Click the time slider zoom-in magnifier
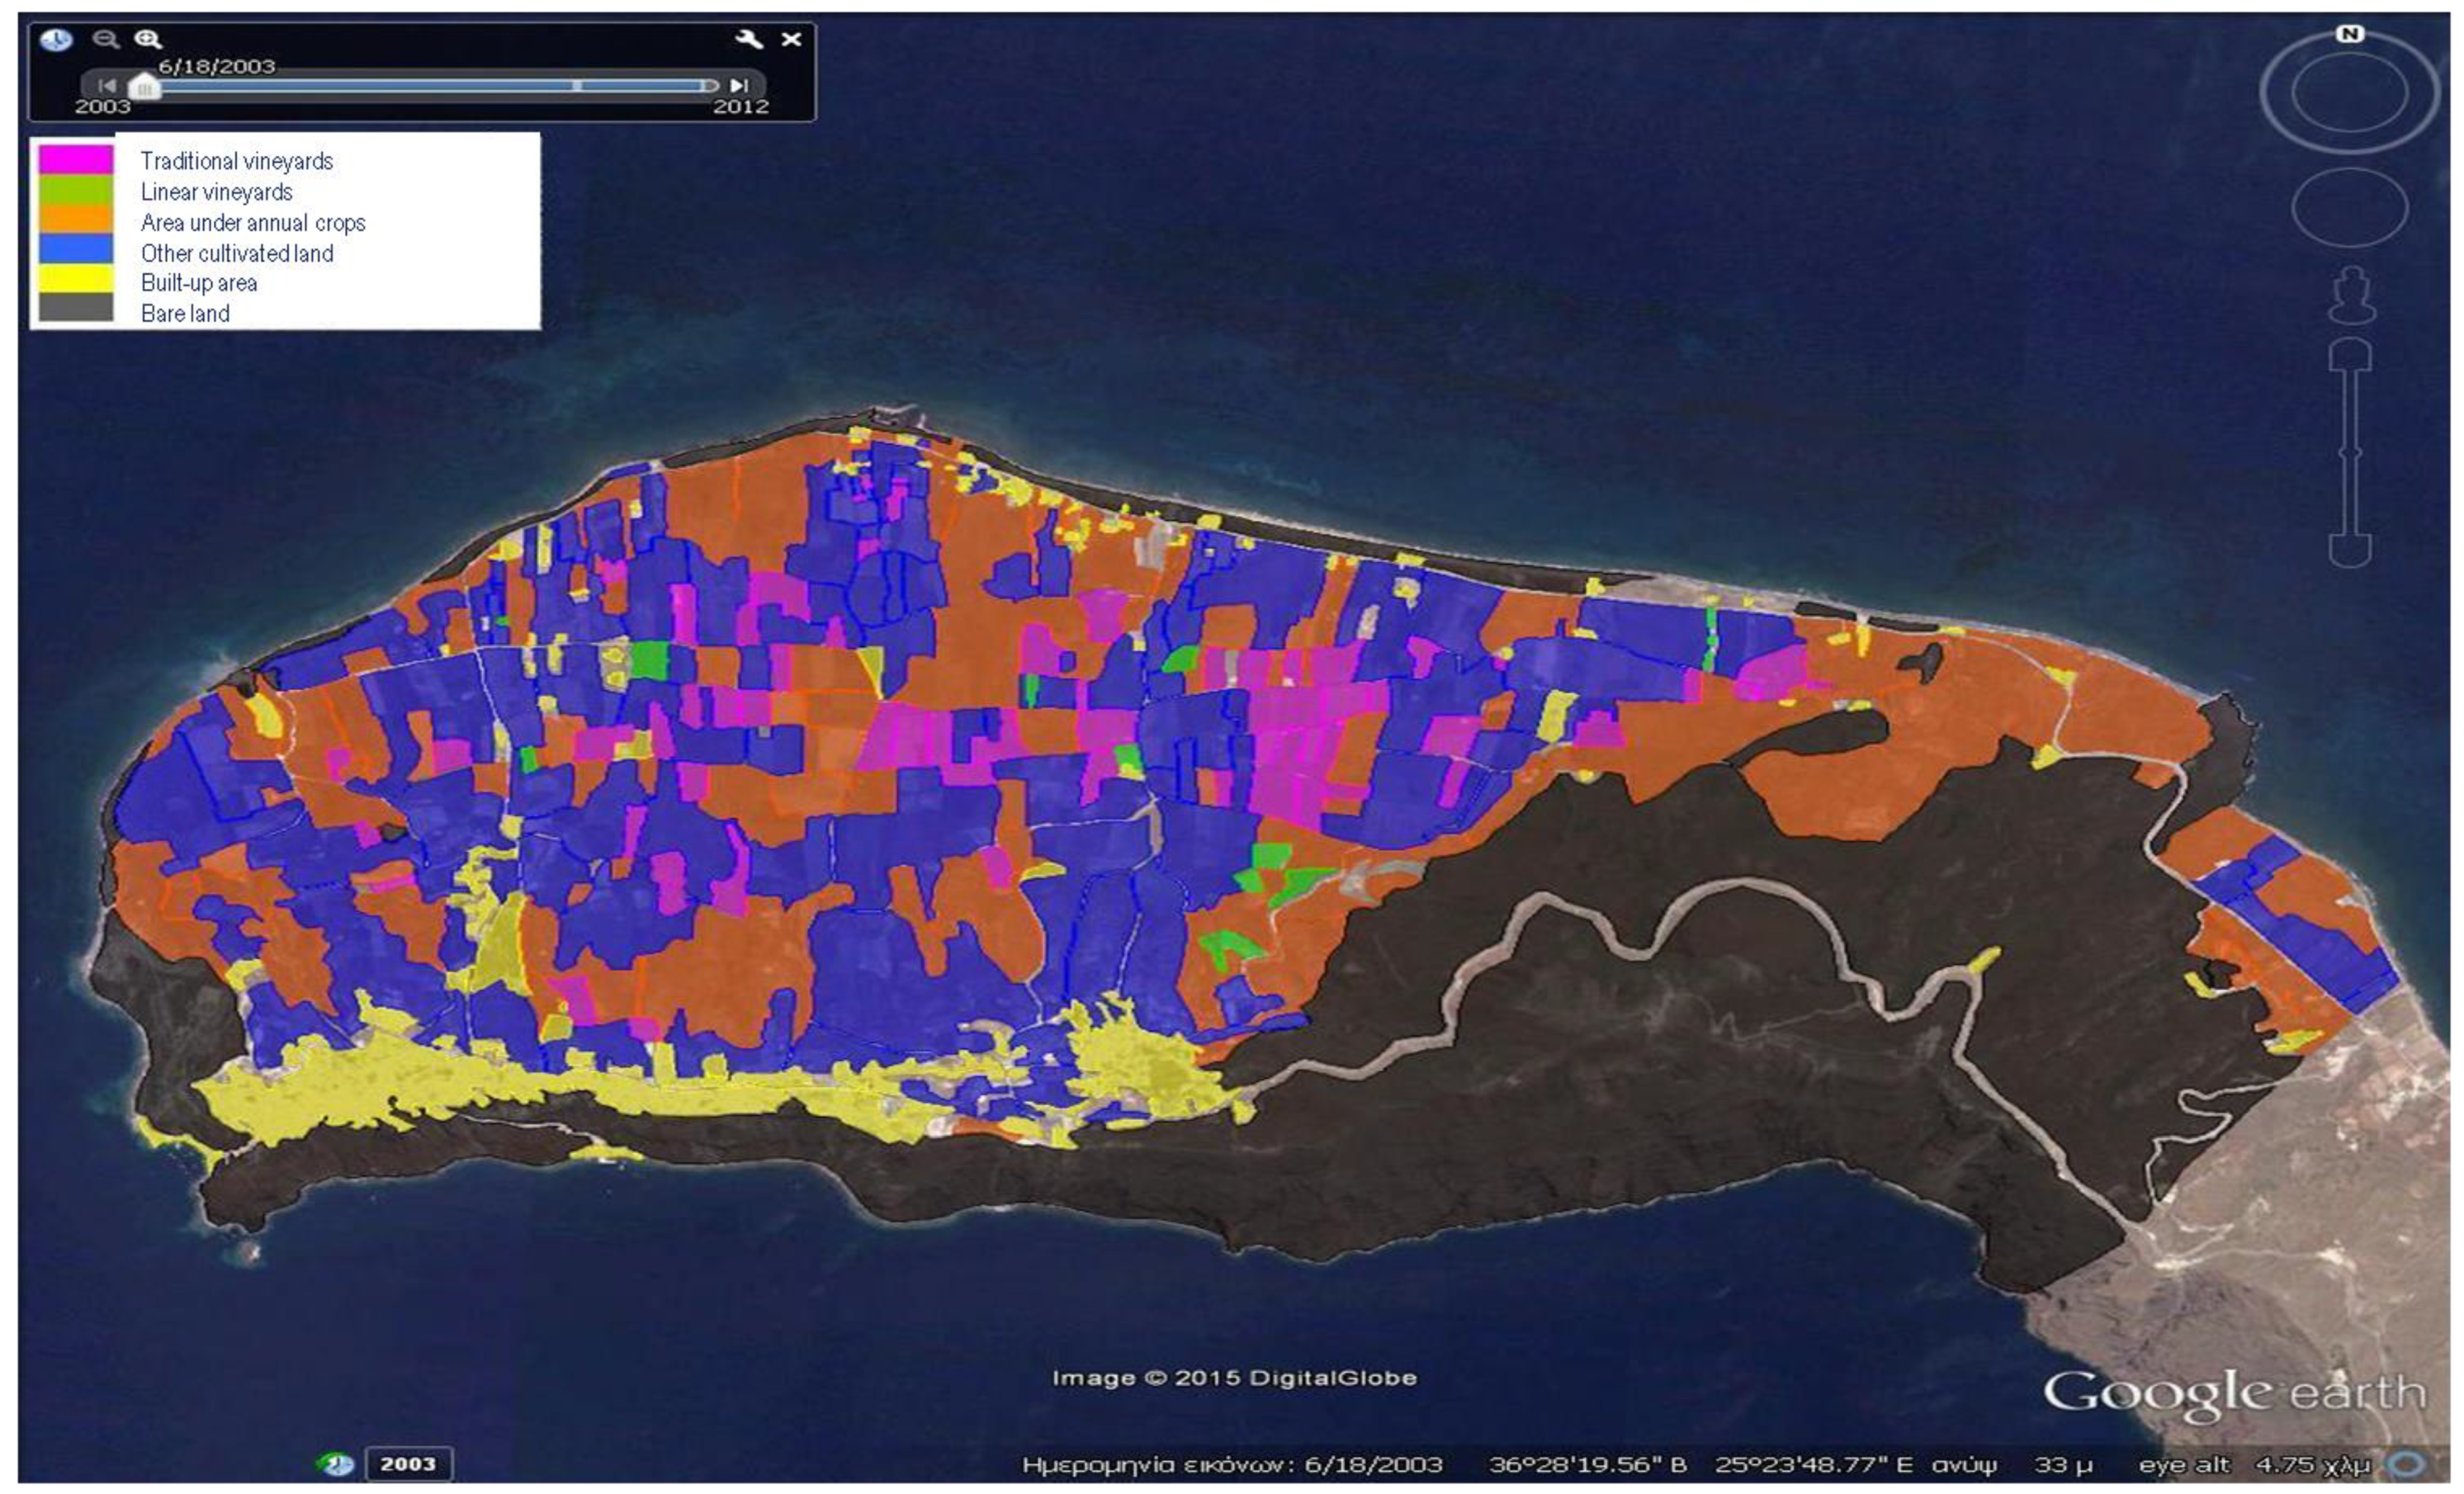The image size is (2464, 1494). coord(149,39)
